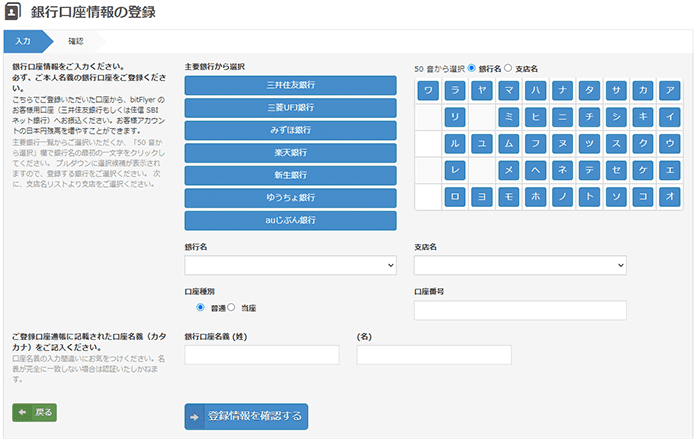Click the ヘ kana button
This screenshot has width=697, height=439.
tap(536, 170)
